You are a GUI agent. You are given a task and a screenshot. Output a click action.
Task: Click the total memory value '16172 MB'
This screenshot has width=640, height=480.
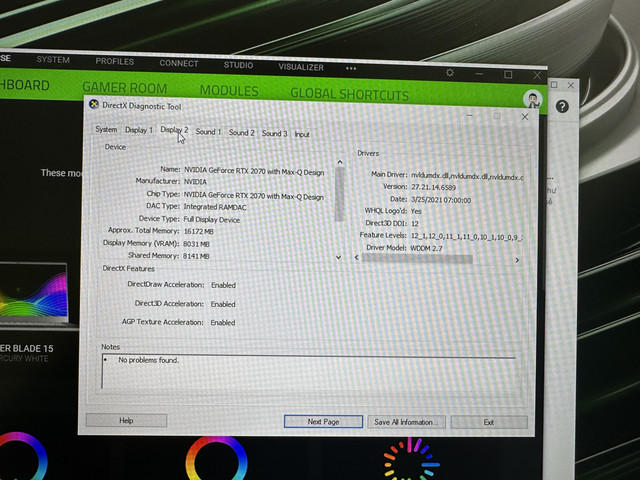click(198, 231)
